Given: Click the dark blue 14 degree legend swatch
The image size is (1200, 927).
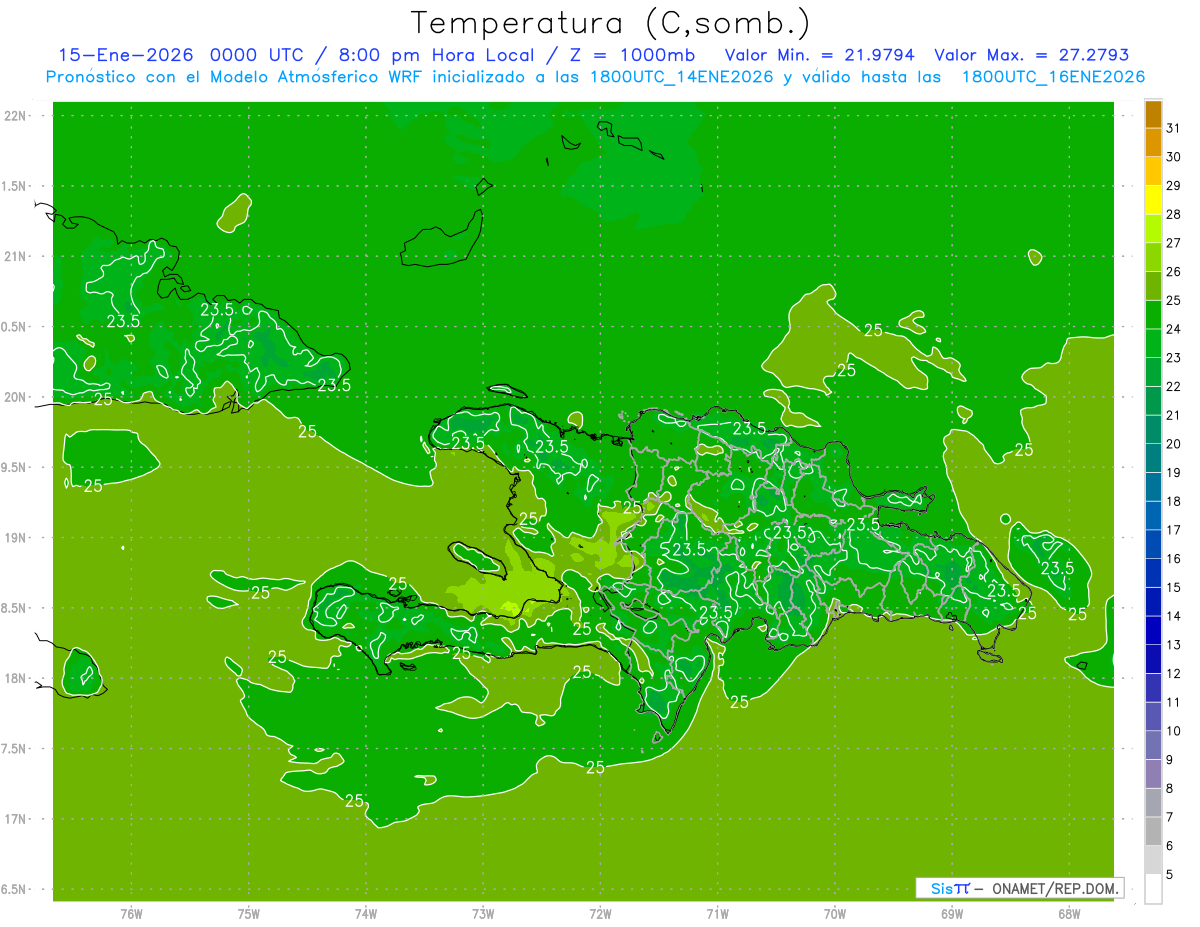Looking at the screenshot, I should [1153, 602].
